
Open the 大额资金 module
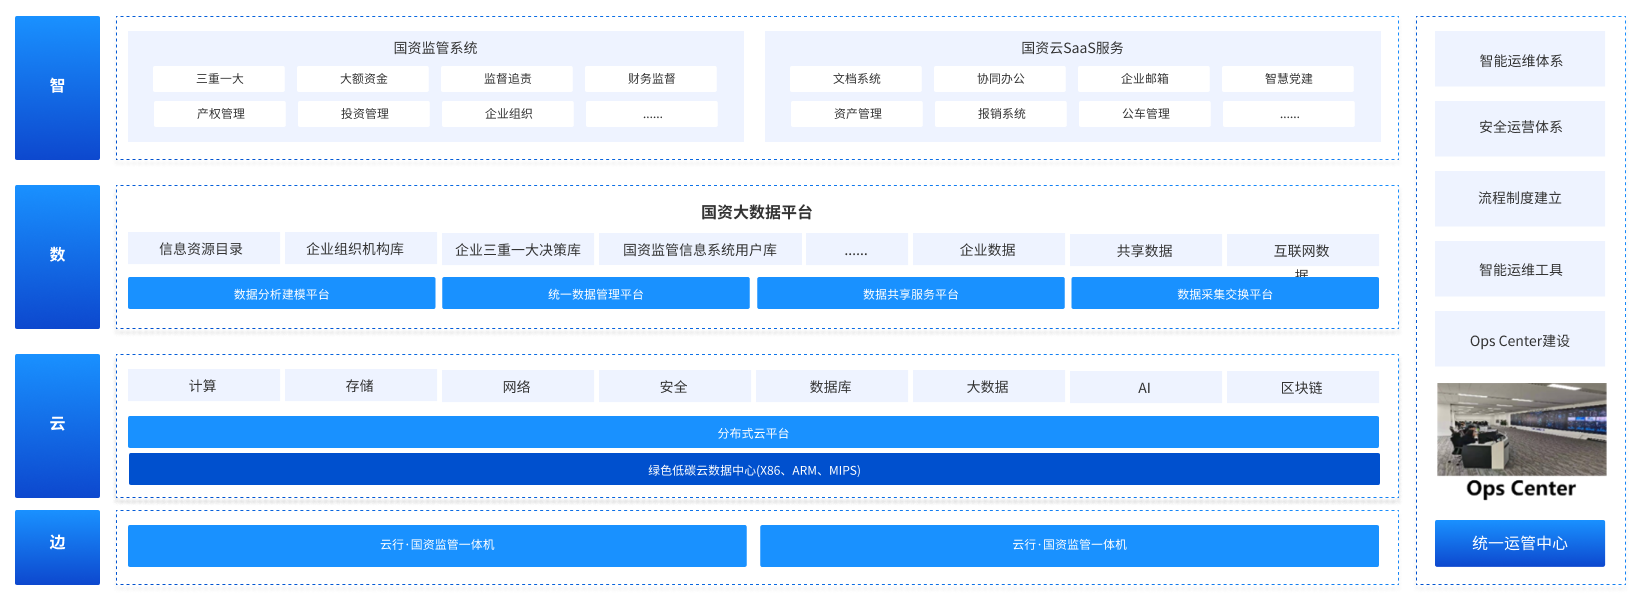[364, 79]
